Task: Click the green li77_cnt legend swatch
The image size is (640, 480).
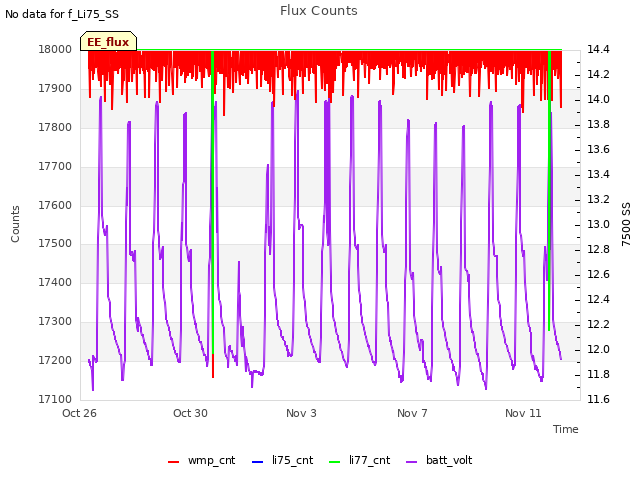Action: [334, 462]
